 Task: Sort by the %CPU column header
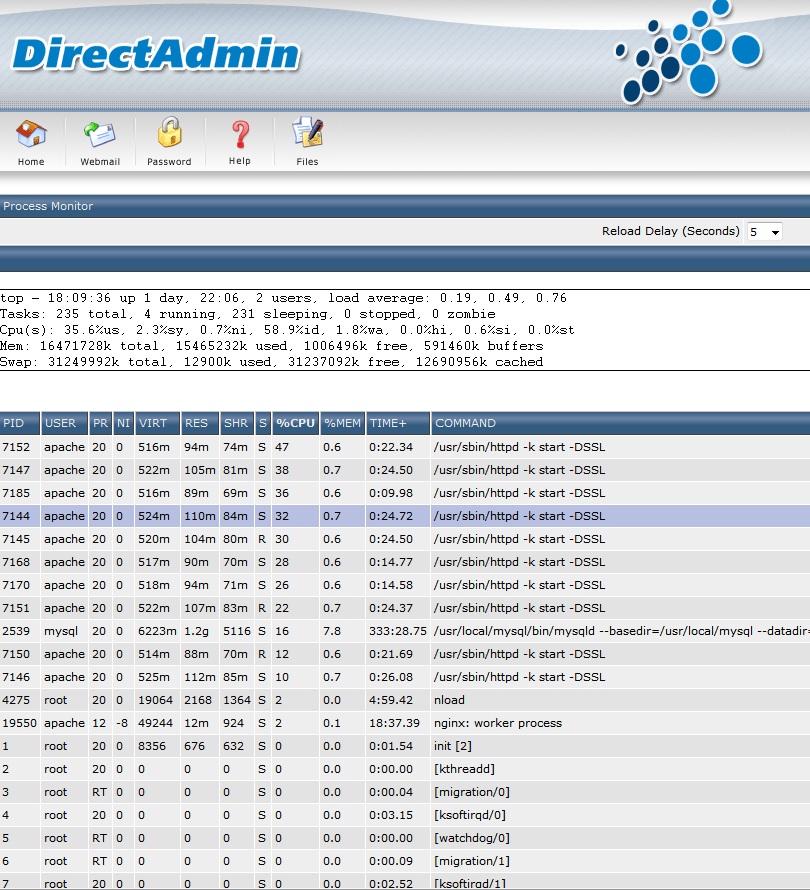296,423
